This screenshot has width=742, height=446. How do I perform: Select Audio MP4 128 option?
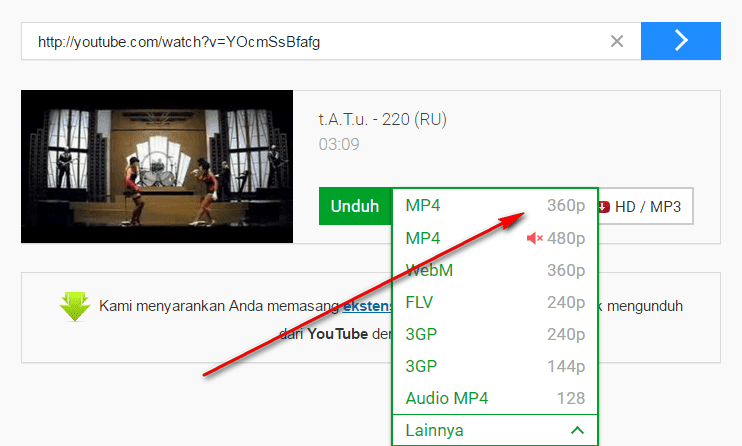[x=495, y=398]
